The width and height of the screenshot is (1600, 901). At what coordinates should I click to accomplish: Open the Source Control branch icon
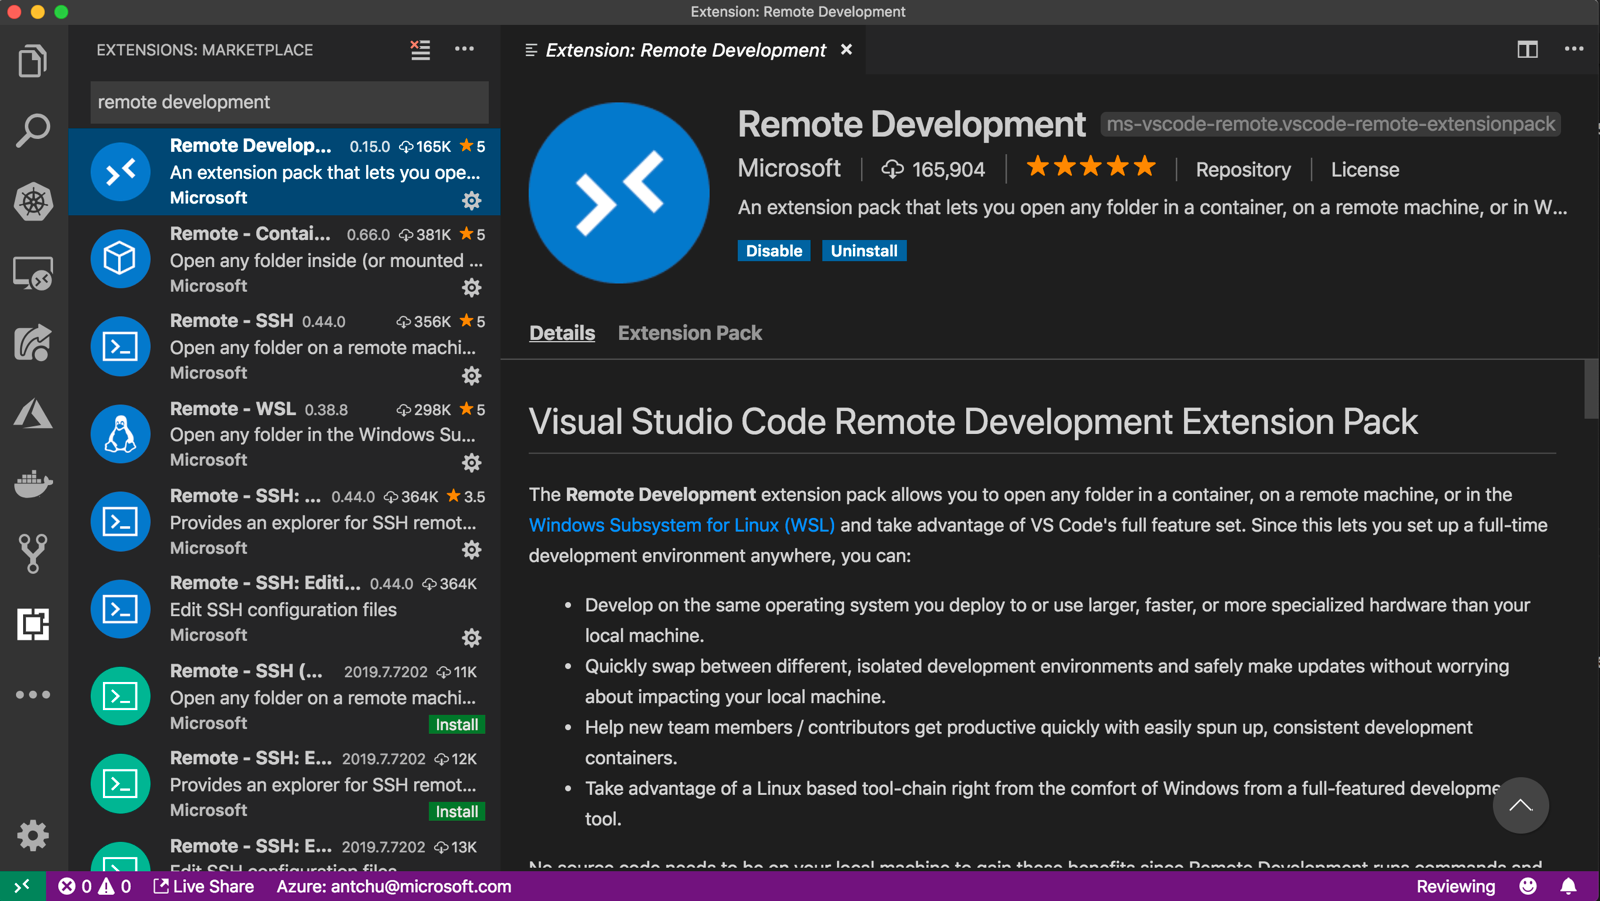[x=33, y=554]
